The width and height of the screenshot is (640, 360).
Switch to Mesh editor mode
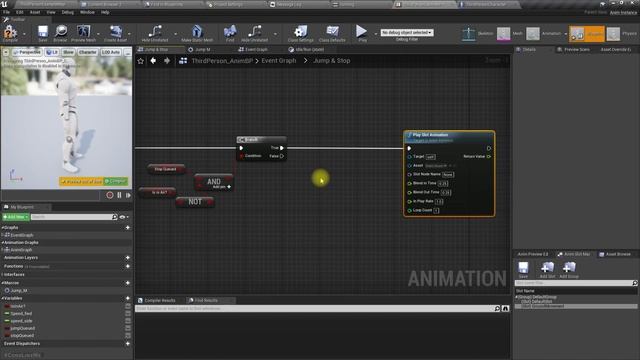click(x=510, y=33)
